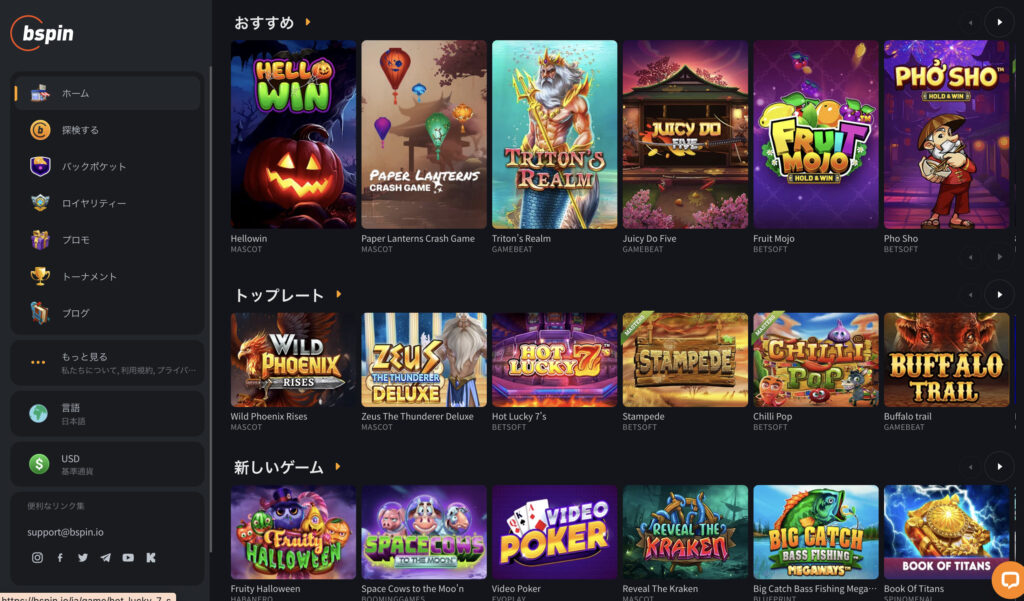The height and width of the screenshot is (601, 1024).
Task: Open the トーナメント menu item
Action: [x=108, y=276]
